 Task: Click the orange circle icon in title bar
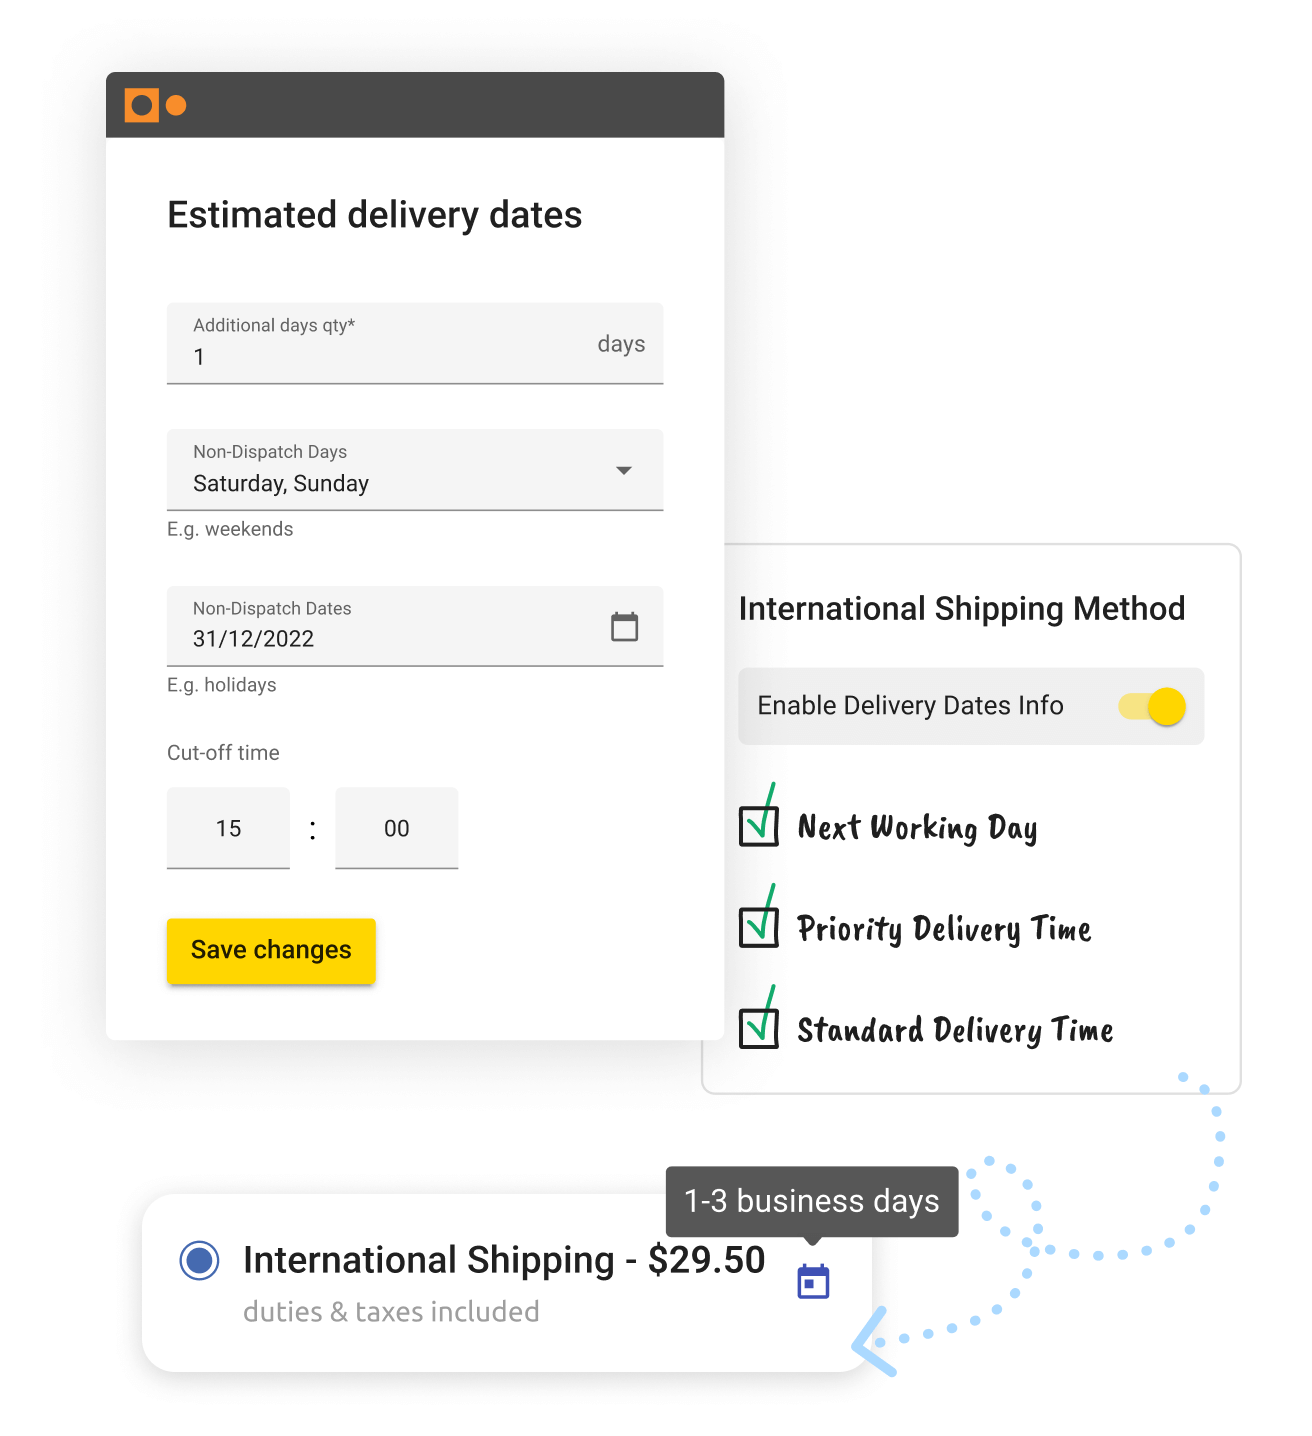pyautogui.click(x=177, y=104)
